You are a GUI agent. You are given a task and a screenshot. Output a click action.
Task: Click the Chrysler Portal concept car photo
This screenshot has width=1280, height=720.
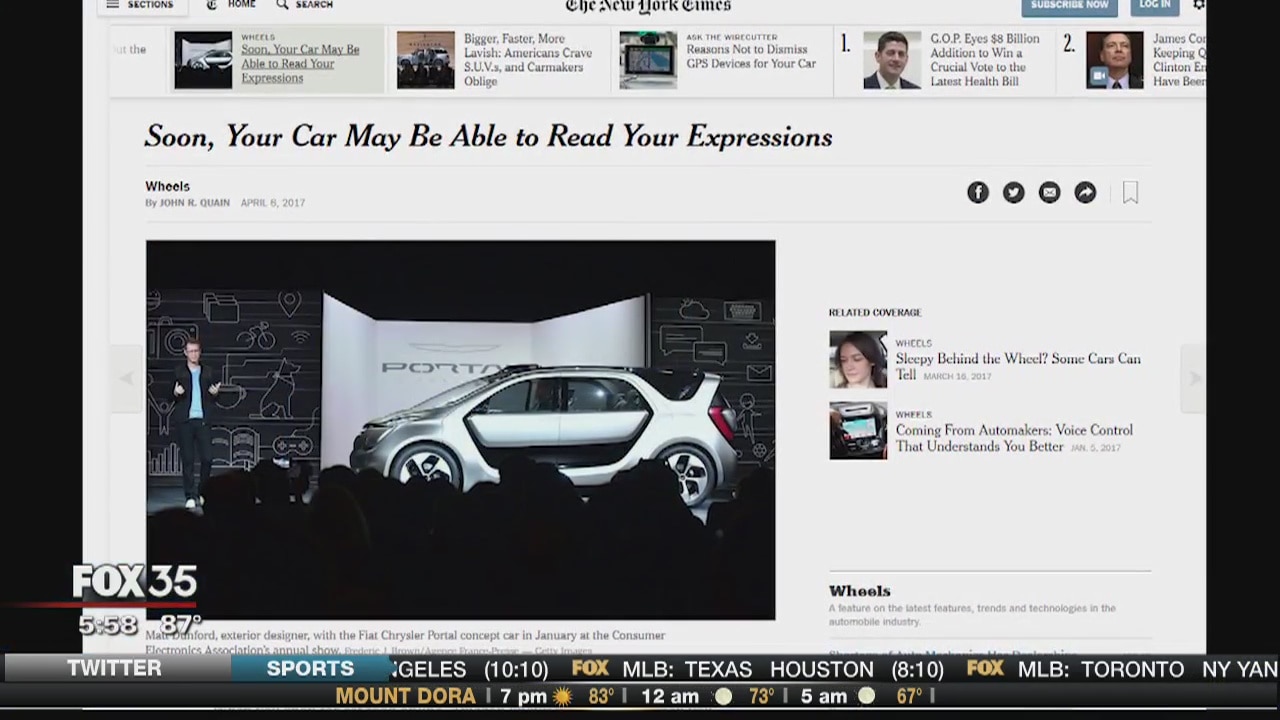pyautogui.click(x=460, y=430)
